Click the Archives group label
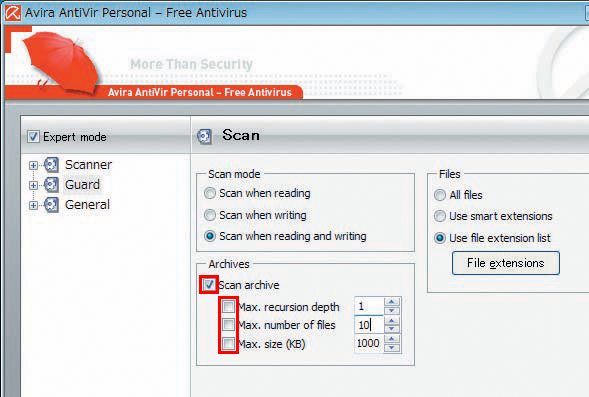Image resolution: width=589 pixels, height=397 pixels. coord(229,264)
